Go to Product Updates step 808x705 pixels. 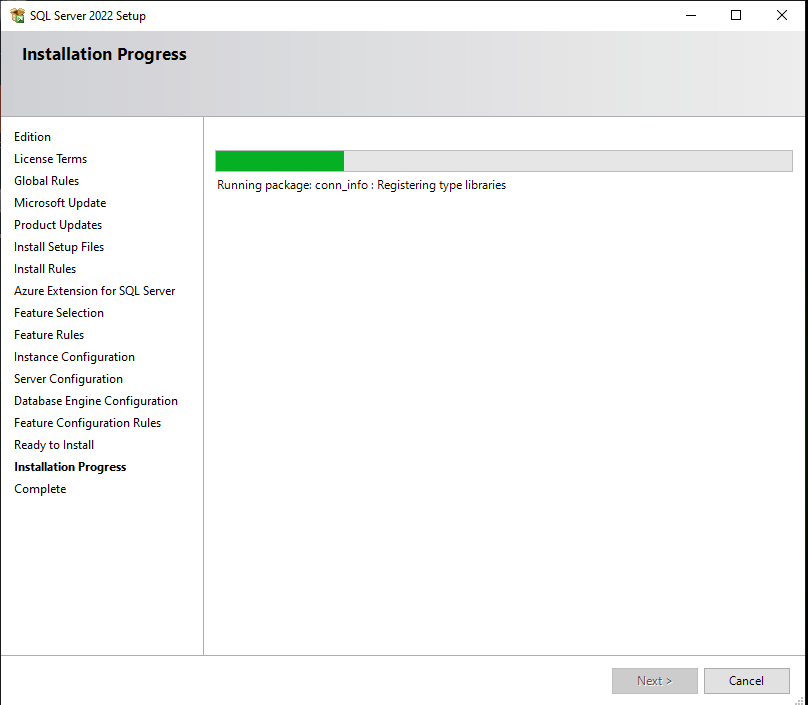[x=58, y=225]
